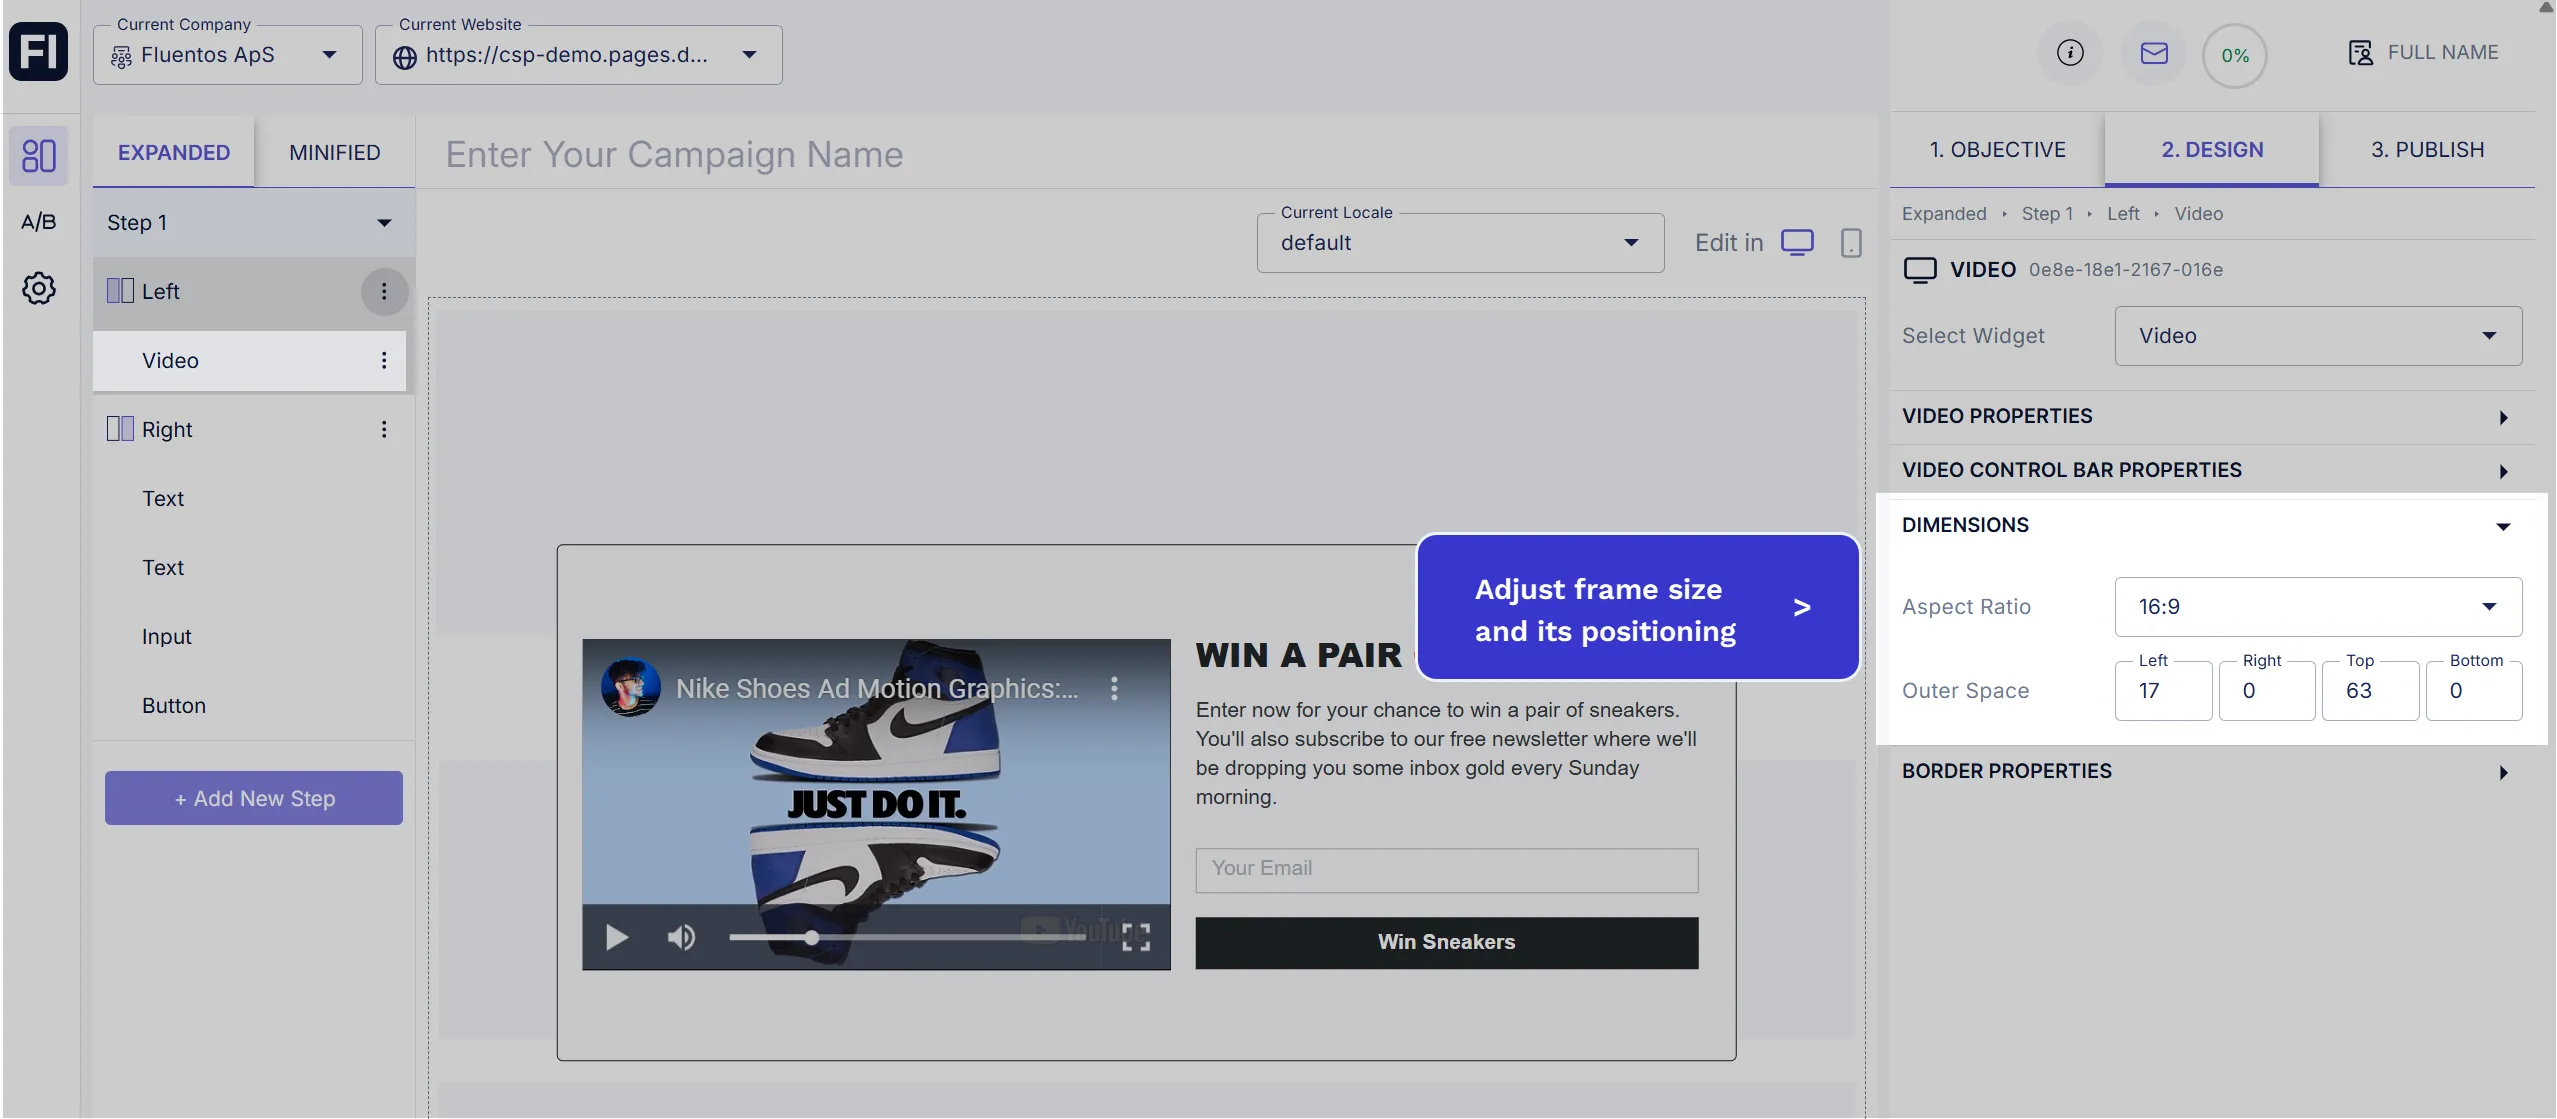This screenshot has width=2557, height=1119.
Task: Open the settings gear in sidebar
Action: pyautogui.click(x=38, y=288)
